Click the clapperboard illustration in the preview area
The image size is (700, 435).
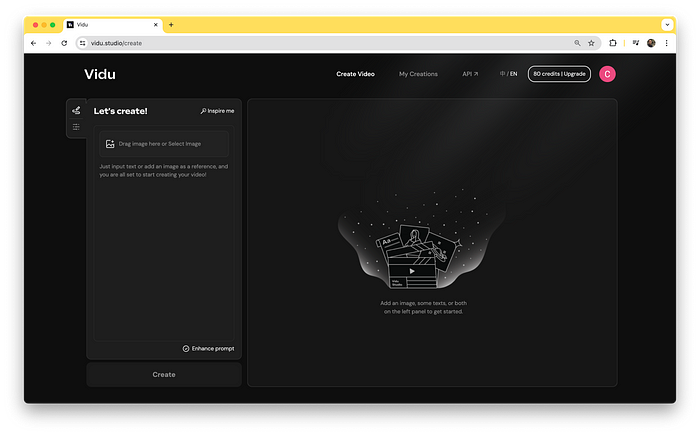point(417,257)
